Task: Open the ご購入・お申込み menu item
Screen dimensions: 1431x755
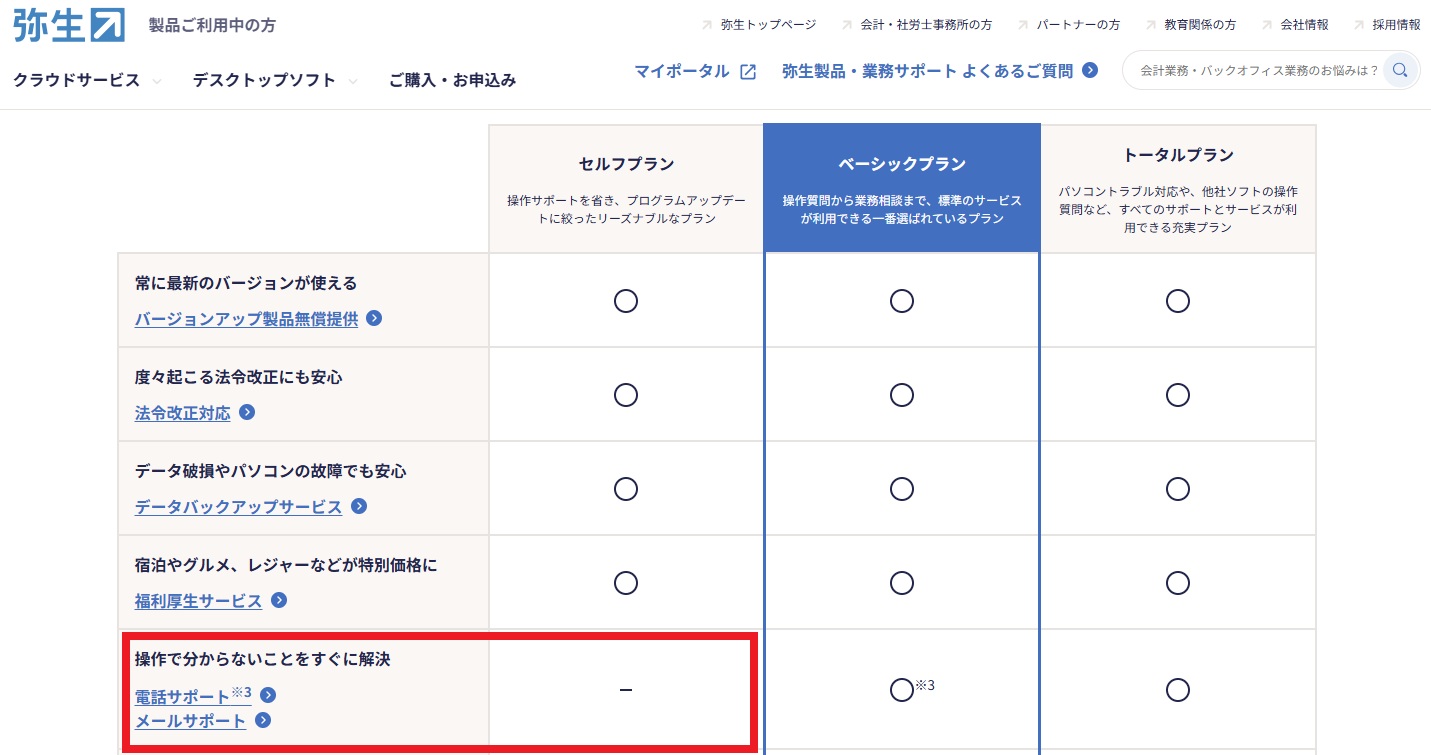Action: (x=452, y=81)
